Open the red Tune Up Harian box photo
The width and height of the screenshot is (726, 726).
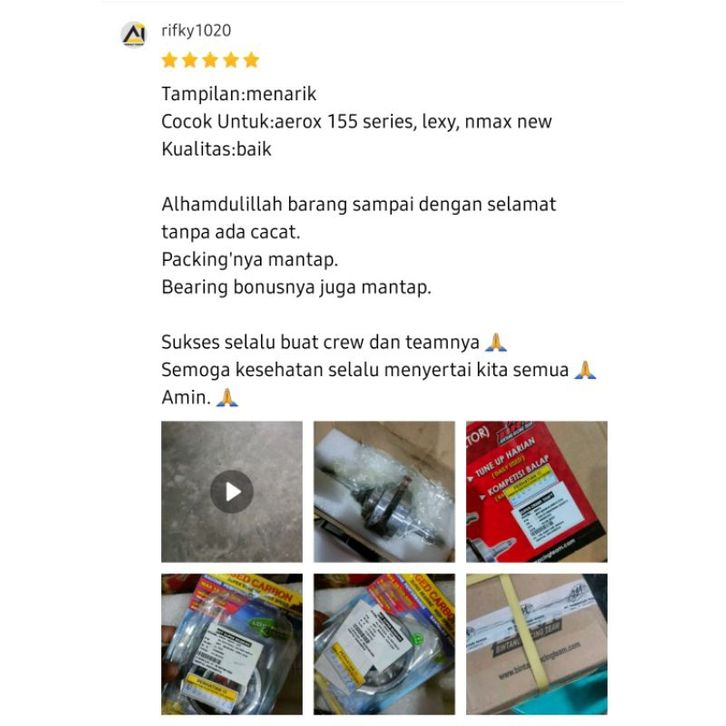(537, 491)
